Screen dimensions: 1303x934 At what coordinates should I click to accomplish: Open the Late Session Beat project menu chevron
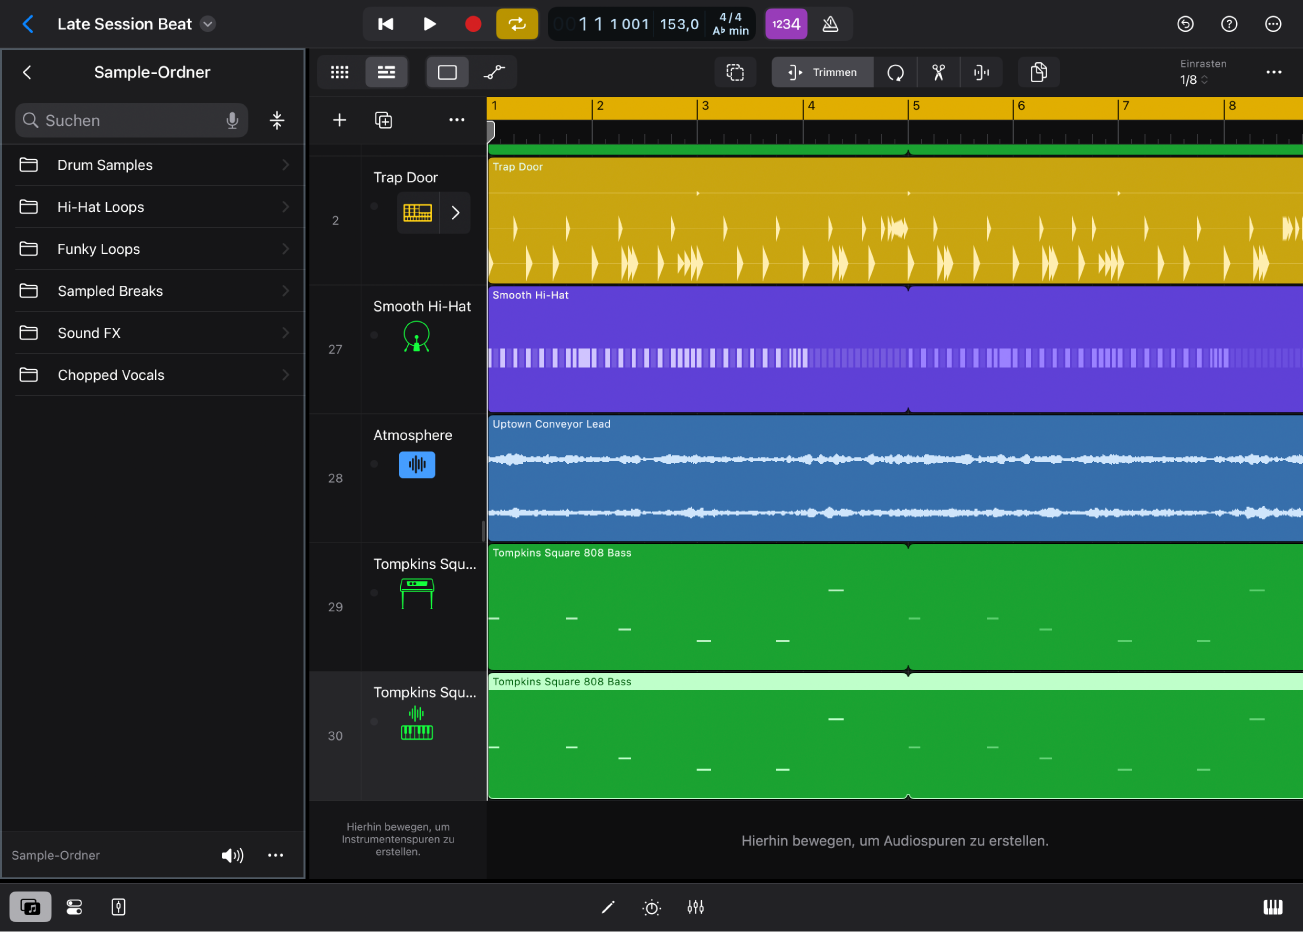(x=207, y=23)
